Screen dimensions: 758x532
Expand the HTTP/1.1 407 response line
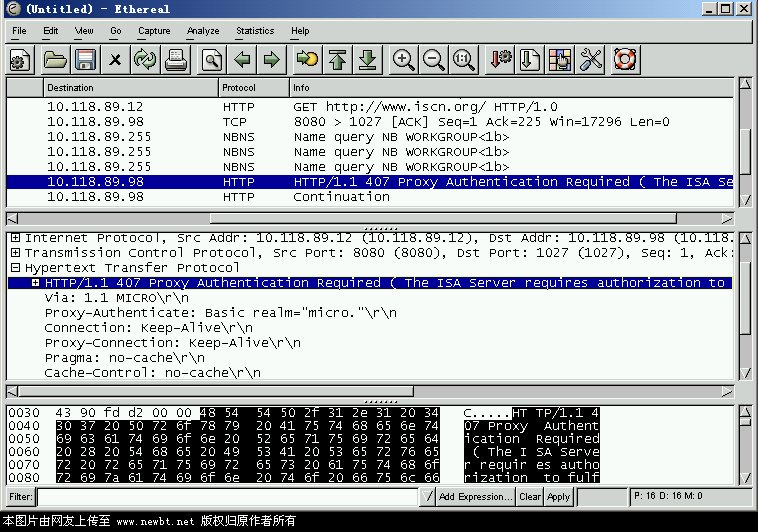(35, 282)
